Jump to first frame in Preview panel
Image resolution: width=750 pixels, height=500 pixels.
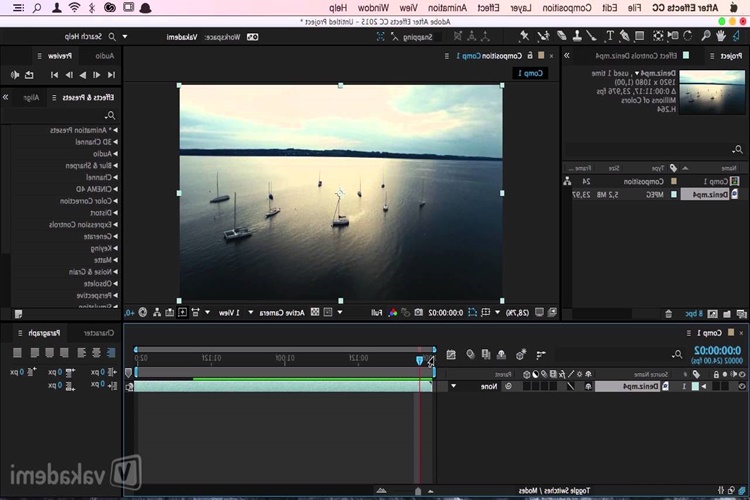(111, 75)
